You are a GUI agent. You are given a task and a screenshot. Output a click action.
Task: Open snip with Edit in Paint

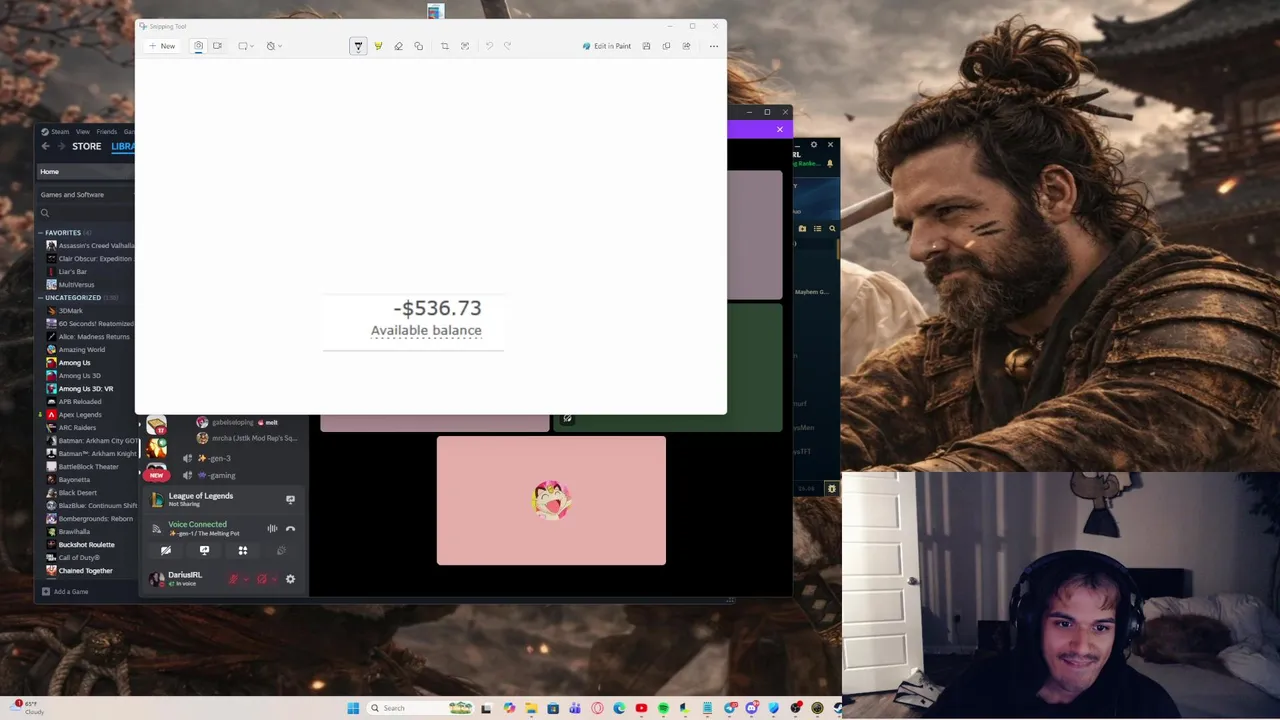607,46
